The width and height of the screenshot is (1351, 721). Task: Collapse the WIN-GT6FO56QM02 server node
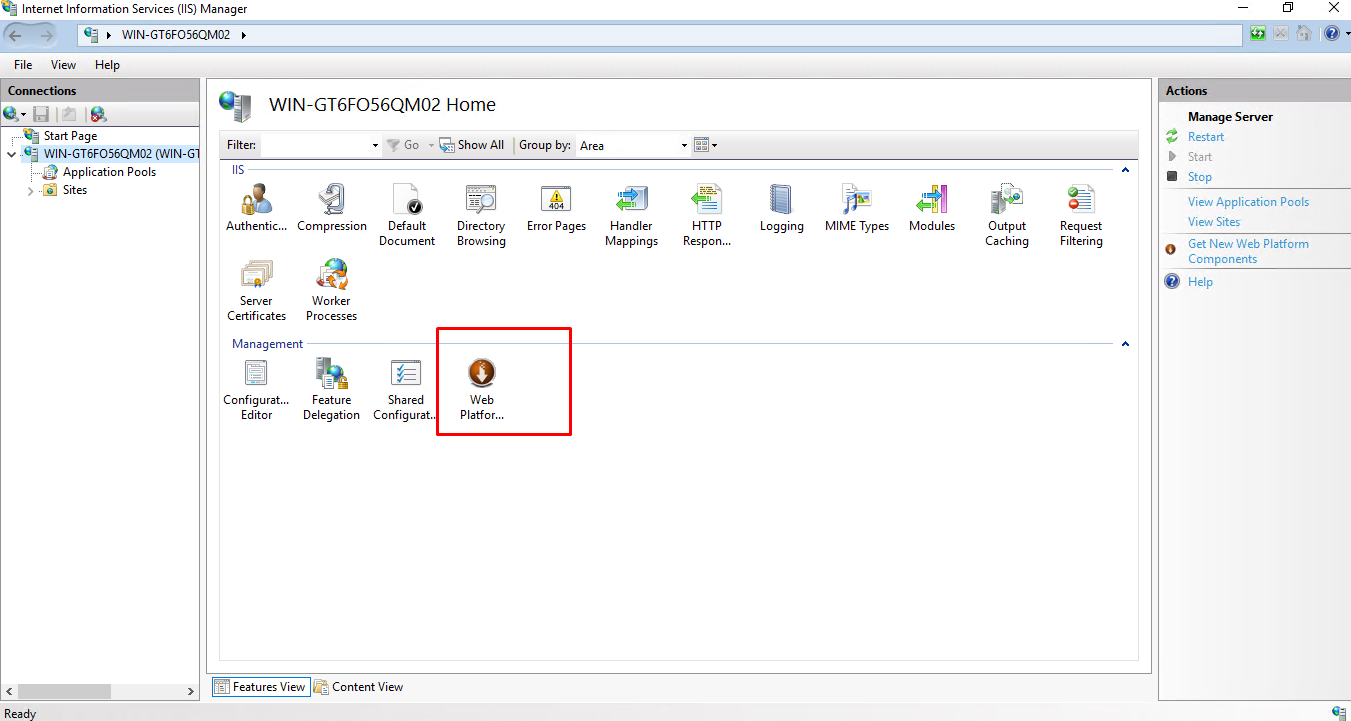[x=11, y=154]
